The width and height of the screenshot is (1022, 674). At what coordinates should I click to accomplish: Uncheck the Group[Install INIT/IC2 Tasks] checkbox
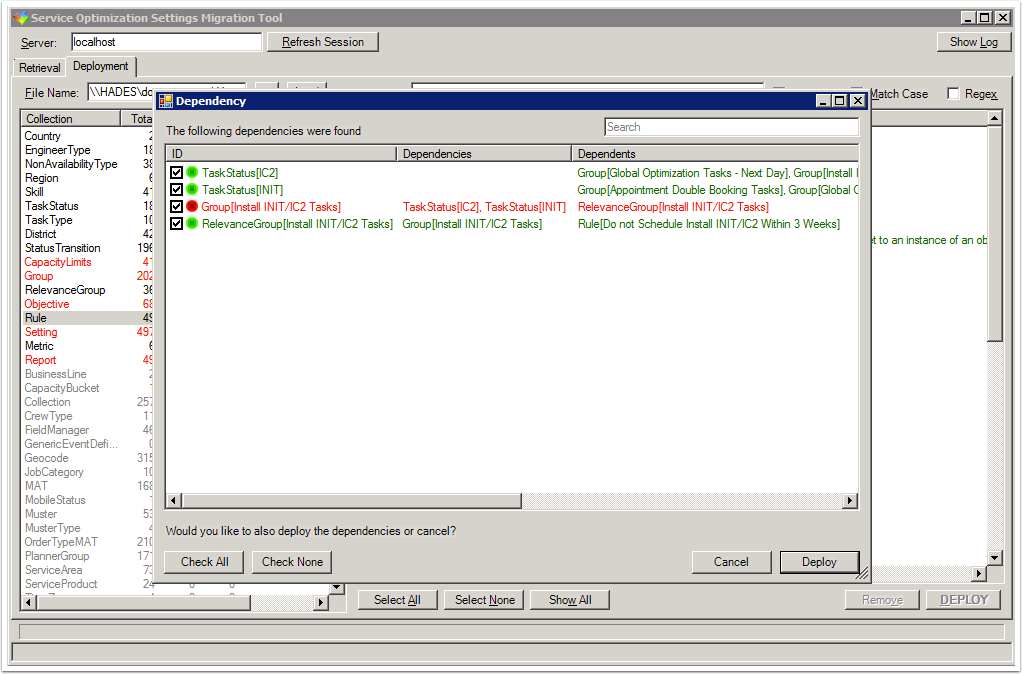click(176, 207)
